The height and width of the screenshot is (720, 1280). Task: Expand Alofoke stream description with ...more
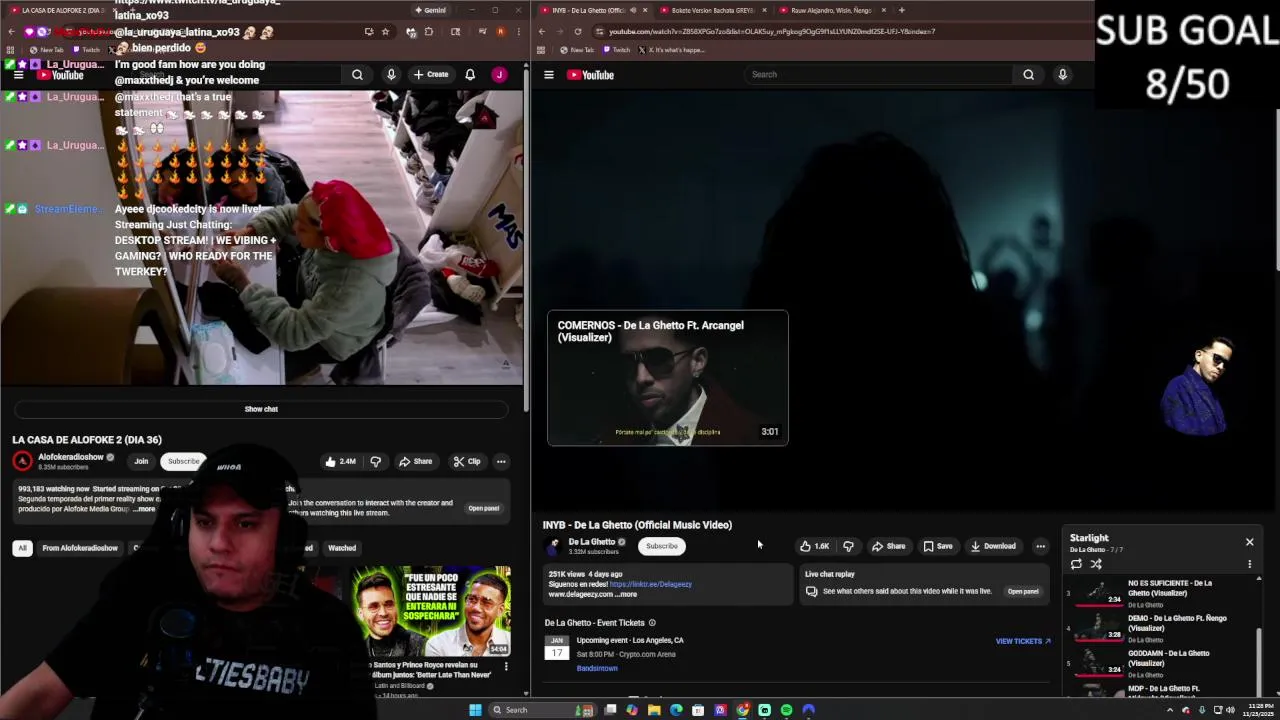point(145,509)
